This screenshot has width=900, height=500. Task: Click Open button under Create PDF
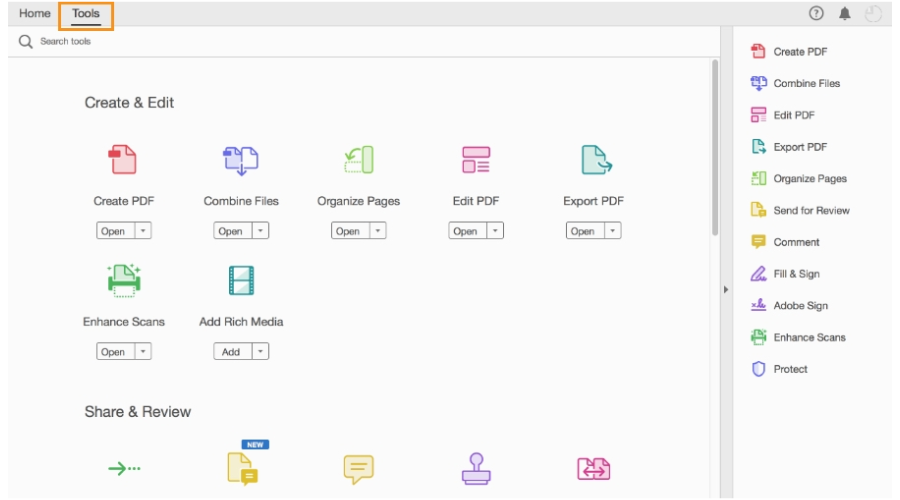point(115,231)
